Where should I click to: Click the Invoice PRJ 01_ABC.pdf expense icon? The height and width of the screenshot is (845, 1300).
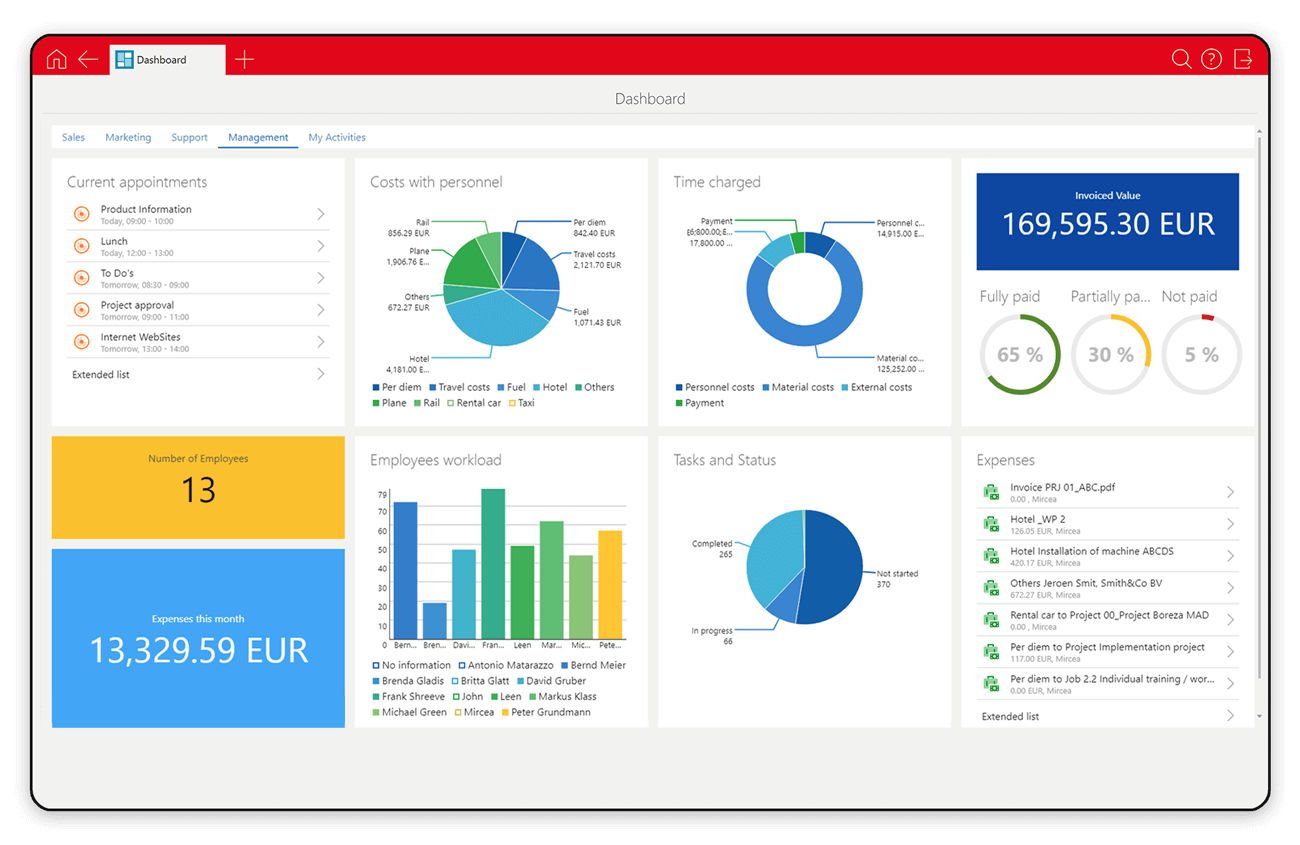tap(991, 492)
